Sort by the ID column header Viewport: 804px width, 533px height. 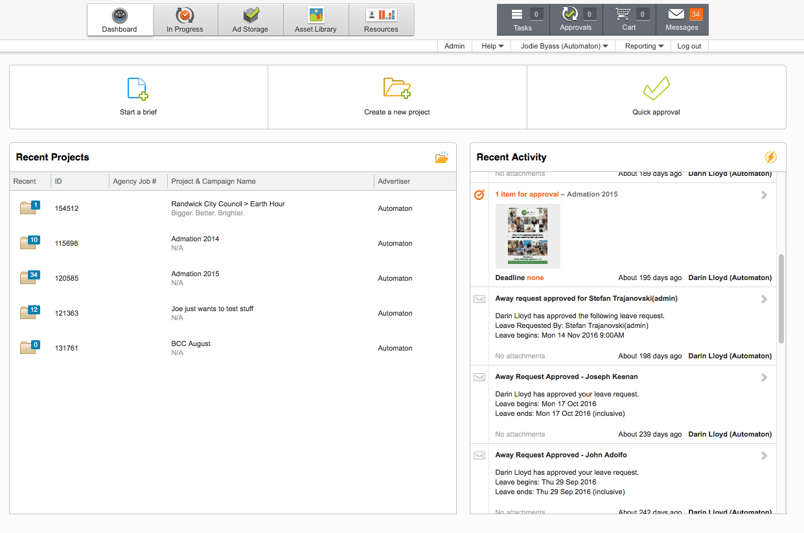(58, 182)
